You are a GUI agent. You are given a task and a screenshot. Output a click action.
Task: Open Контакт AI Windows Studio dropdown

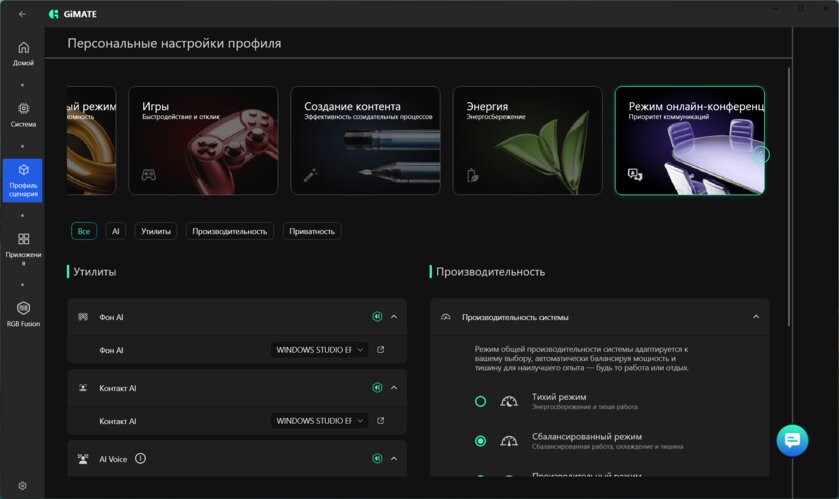tap(319, 420)
